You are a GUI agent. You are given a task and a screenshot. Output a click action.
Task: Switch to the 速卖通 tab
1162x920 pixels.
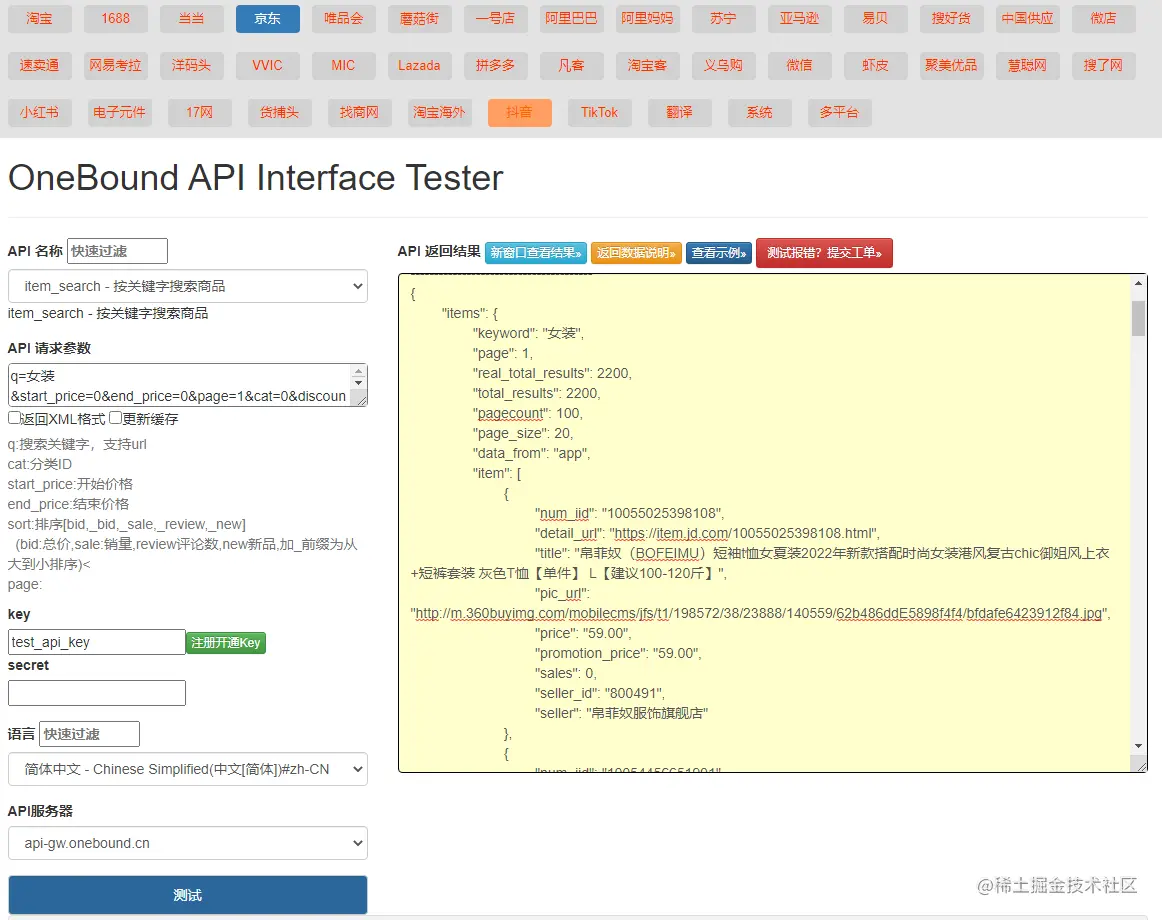click(39, 65)
